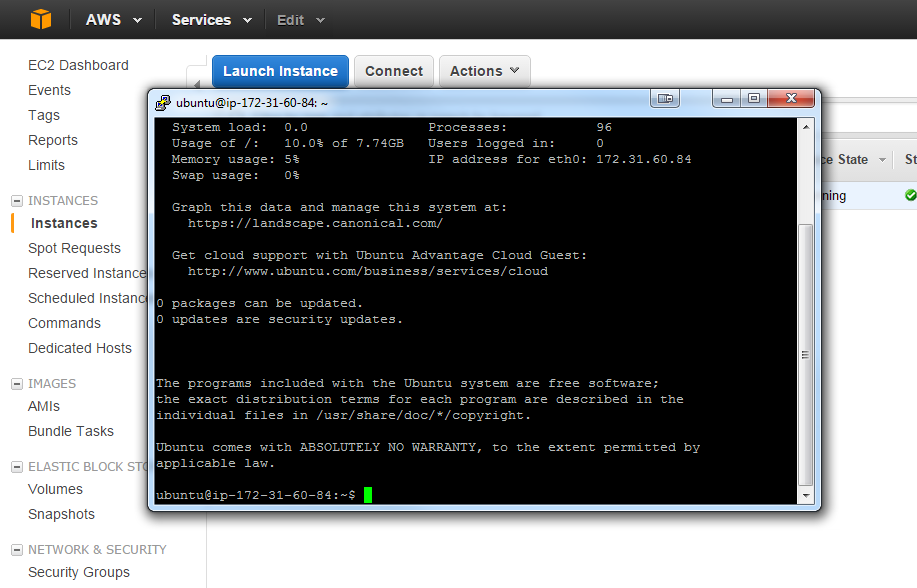This screenshot has height=588, width=917.
Task: Click the PuTTY title 'ubuntu@ip-172-31-60-84: ~'
Action: (252, 103)
